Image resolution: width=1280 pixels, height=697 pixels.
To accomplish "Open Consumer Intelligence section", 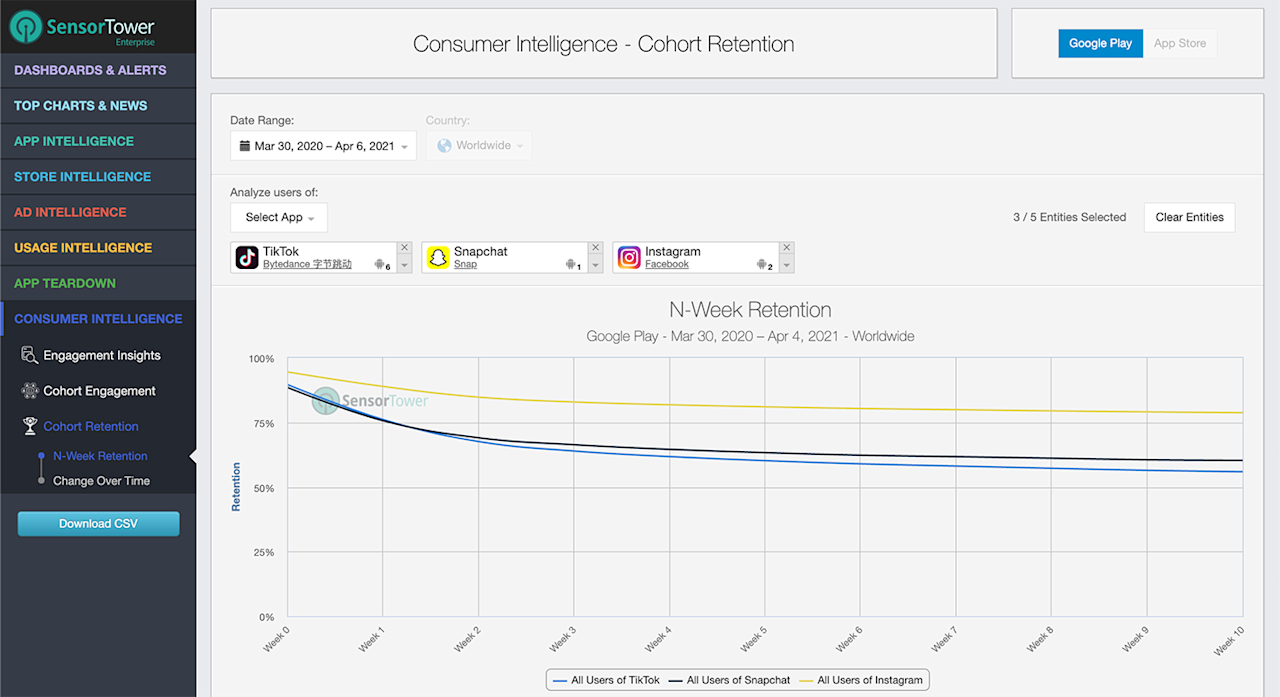I will 98,319.
